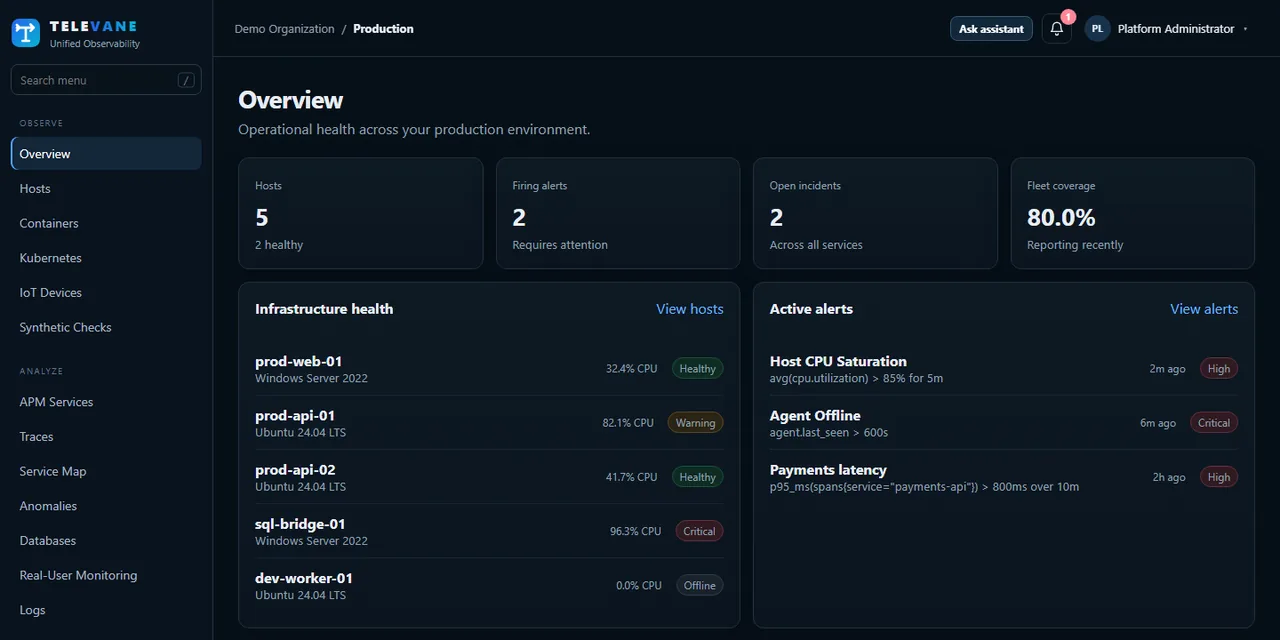The image size is (1280, 640).
Task: Click the Ask assistant button
Action: [991, 29]
